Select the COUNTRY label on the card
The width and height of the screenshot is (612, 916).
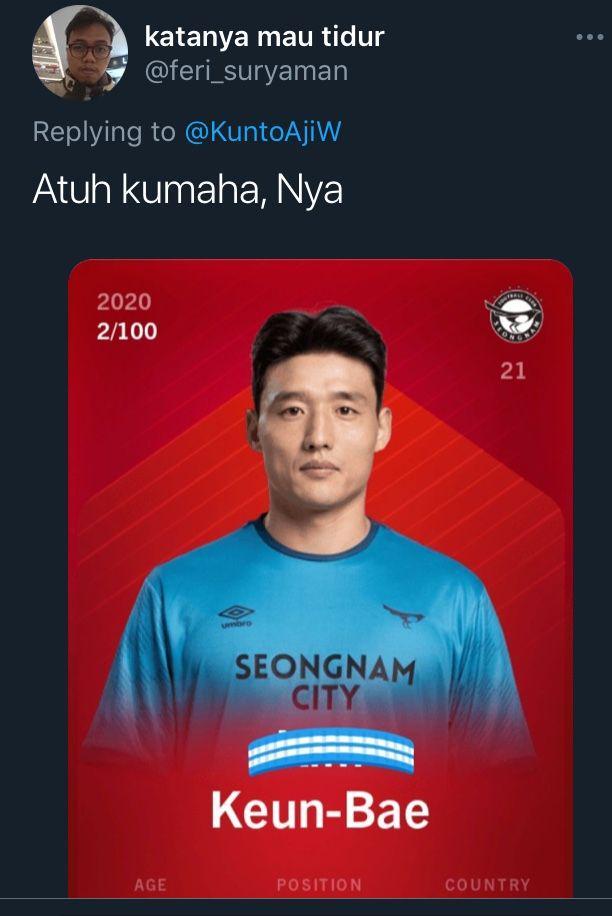tap(488, 884)
